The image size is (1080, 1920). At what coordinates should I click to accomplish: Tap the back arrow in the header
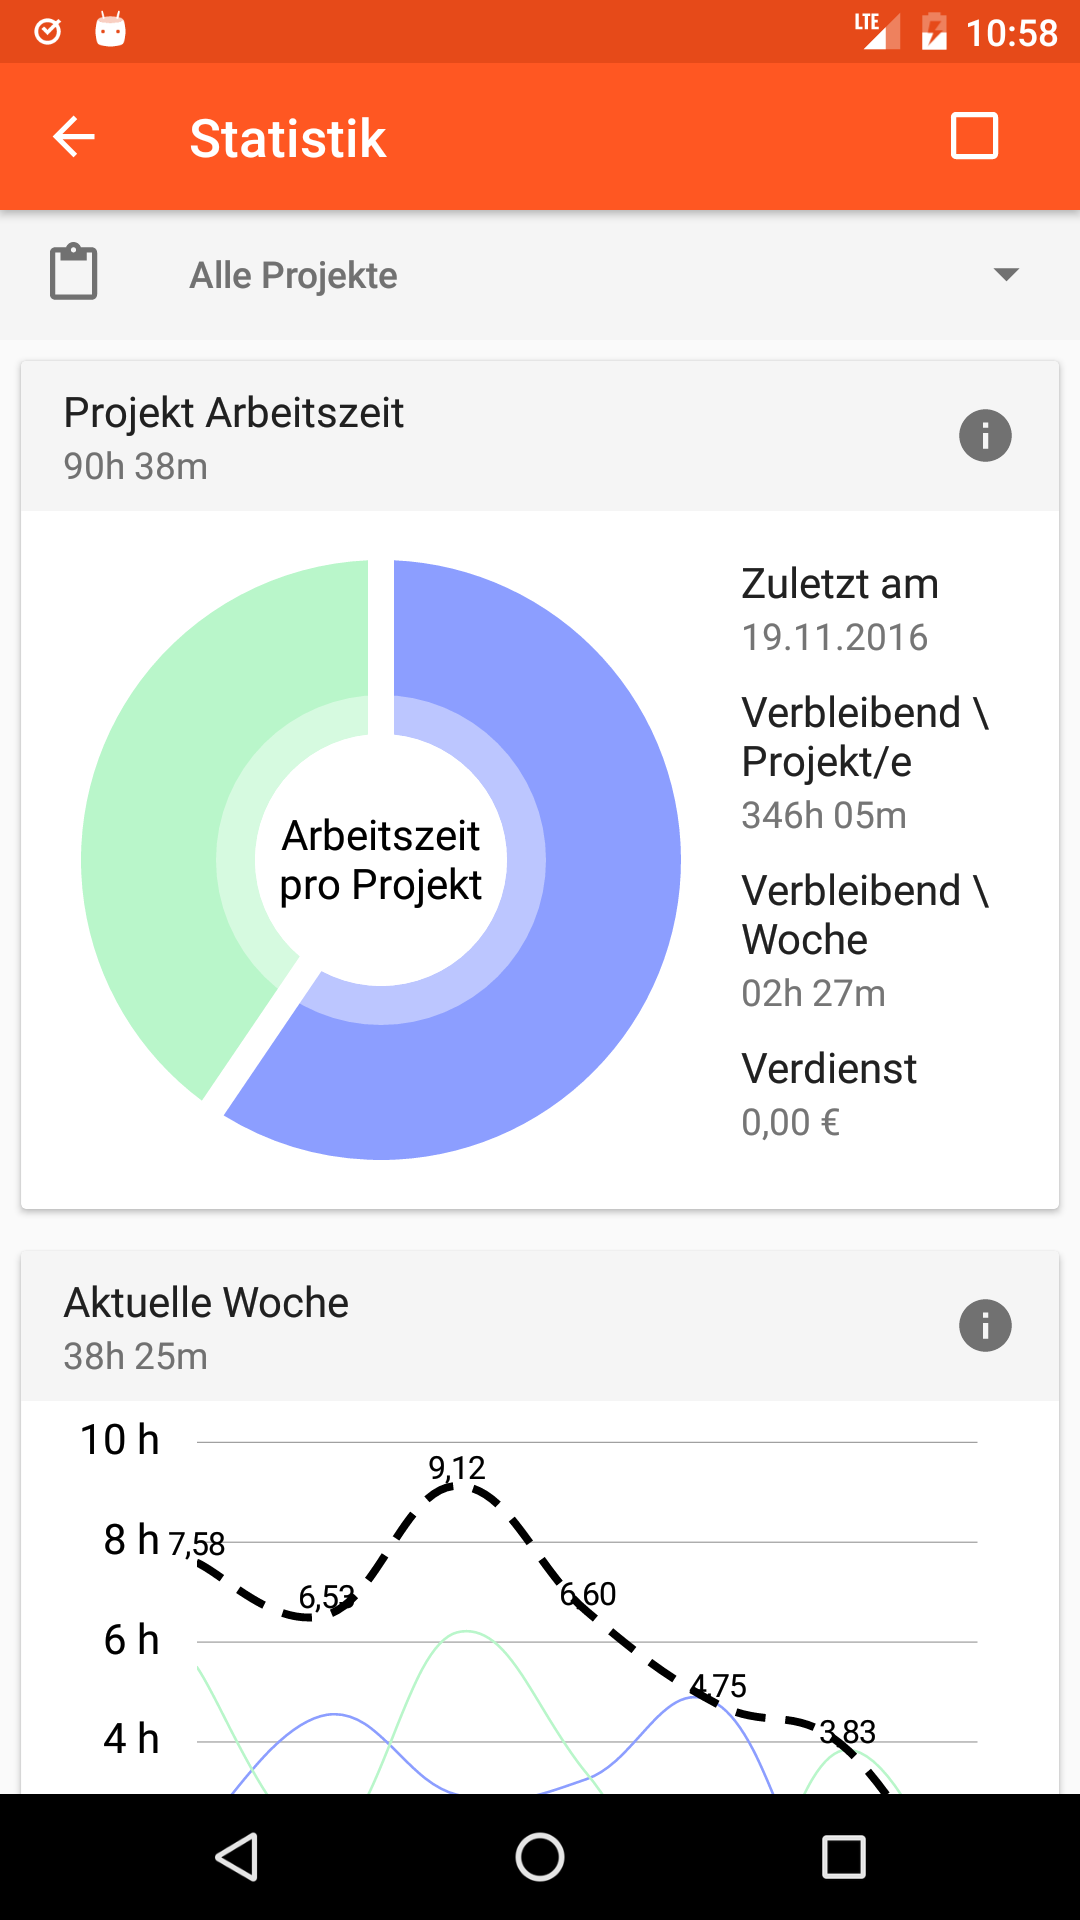point(74,137)
